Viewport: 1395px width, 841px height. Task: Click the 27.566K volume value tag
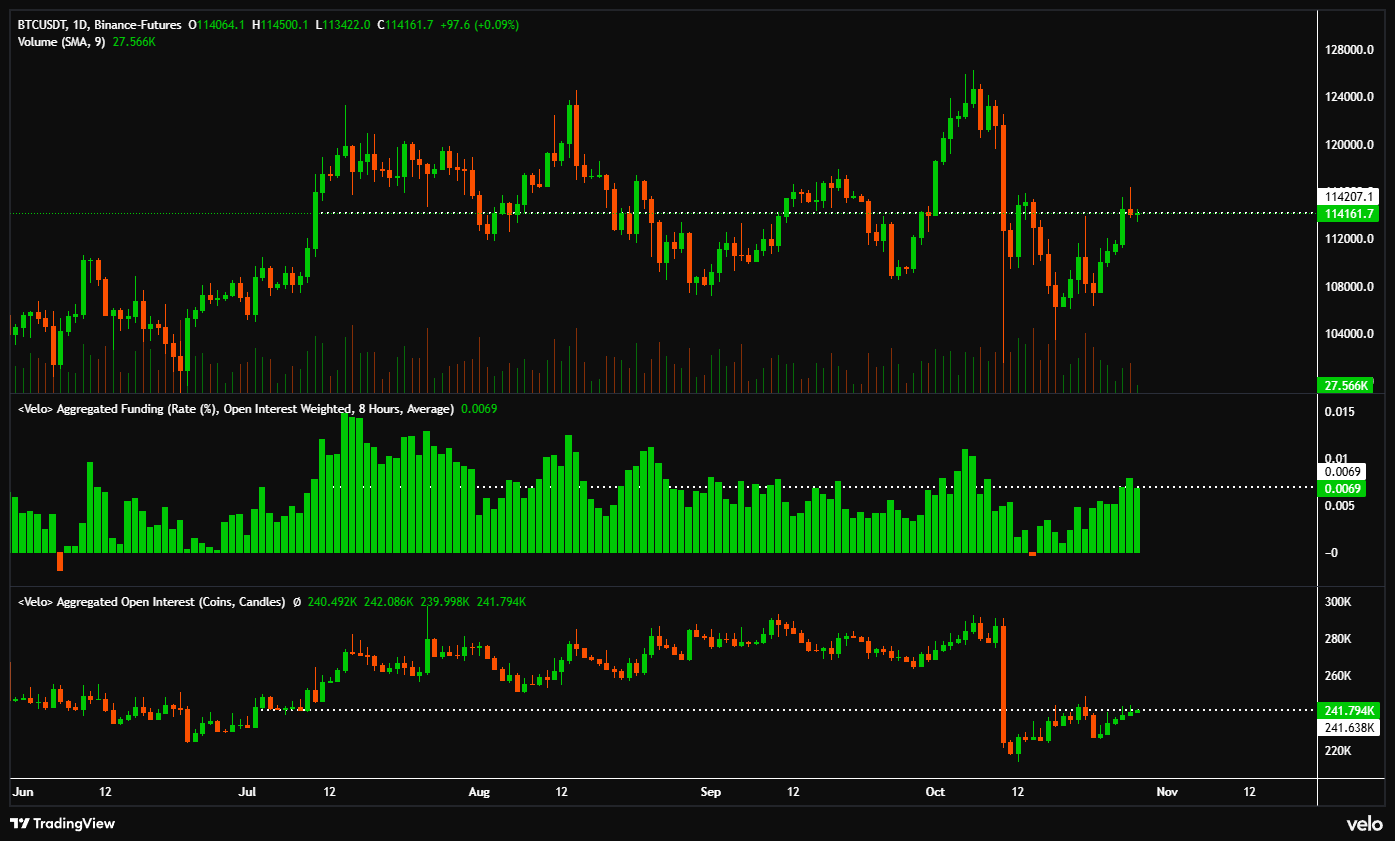coord(1344,384)
